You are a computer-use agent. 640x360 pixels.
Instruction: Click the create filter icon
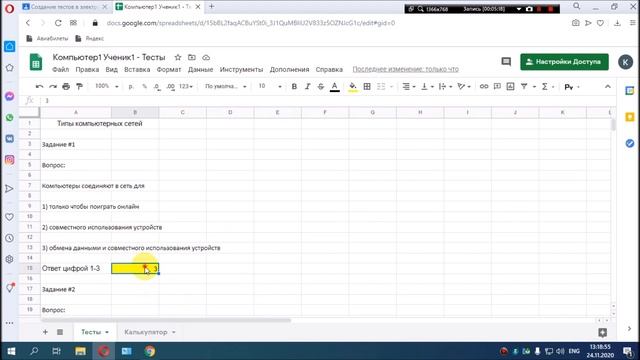click(524, 87)
